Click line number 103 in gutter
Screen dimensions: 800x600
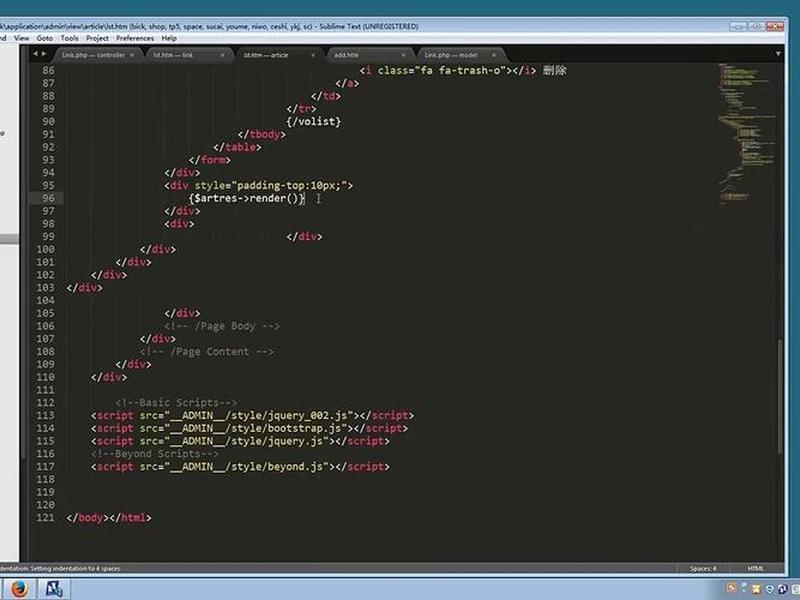click(x=45, y=288)
